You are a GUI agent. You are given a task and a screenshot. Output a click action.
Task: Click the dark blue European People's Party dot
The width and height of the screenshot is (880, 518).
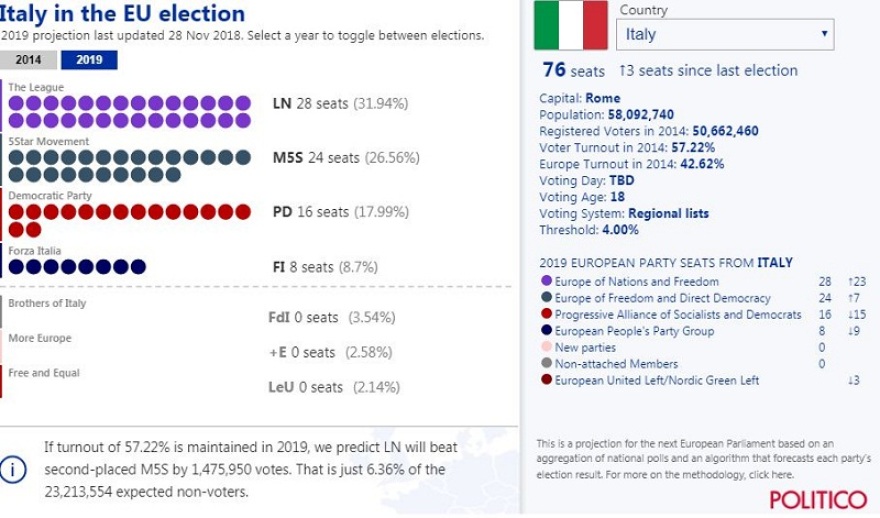pos(545,331)
